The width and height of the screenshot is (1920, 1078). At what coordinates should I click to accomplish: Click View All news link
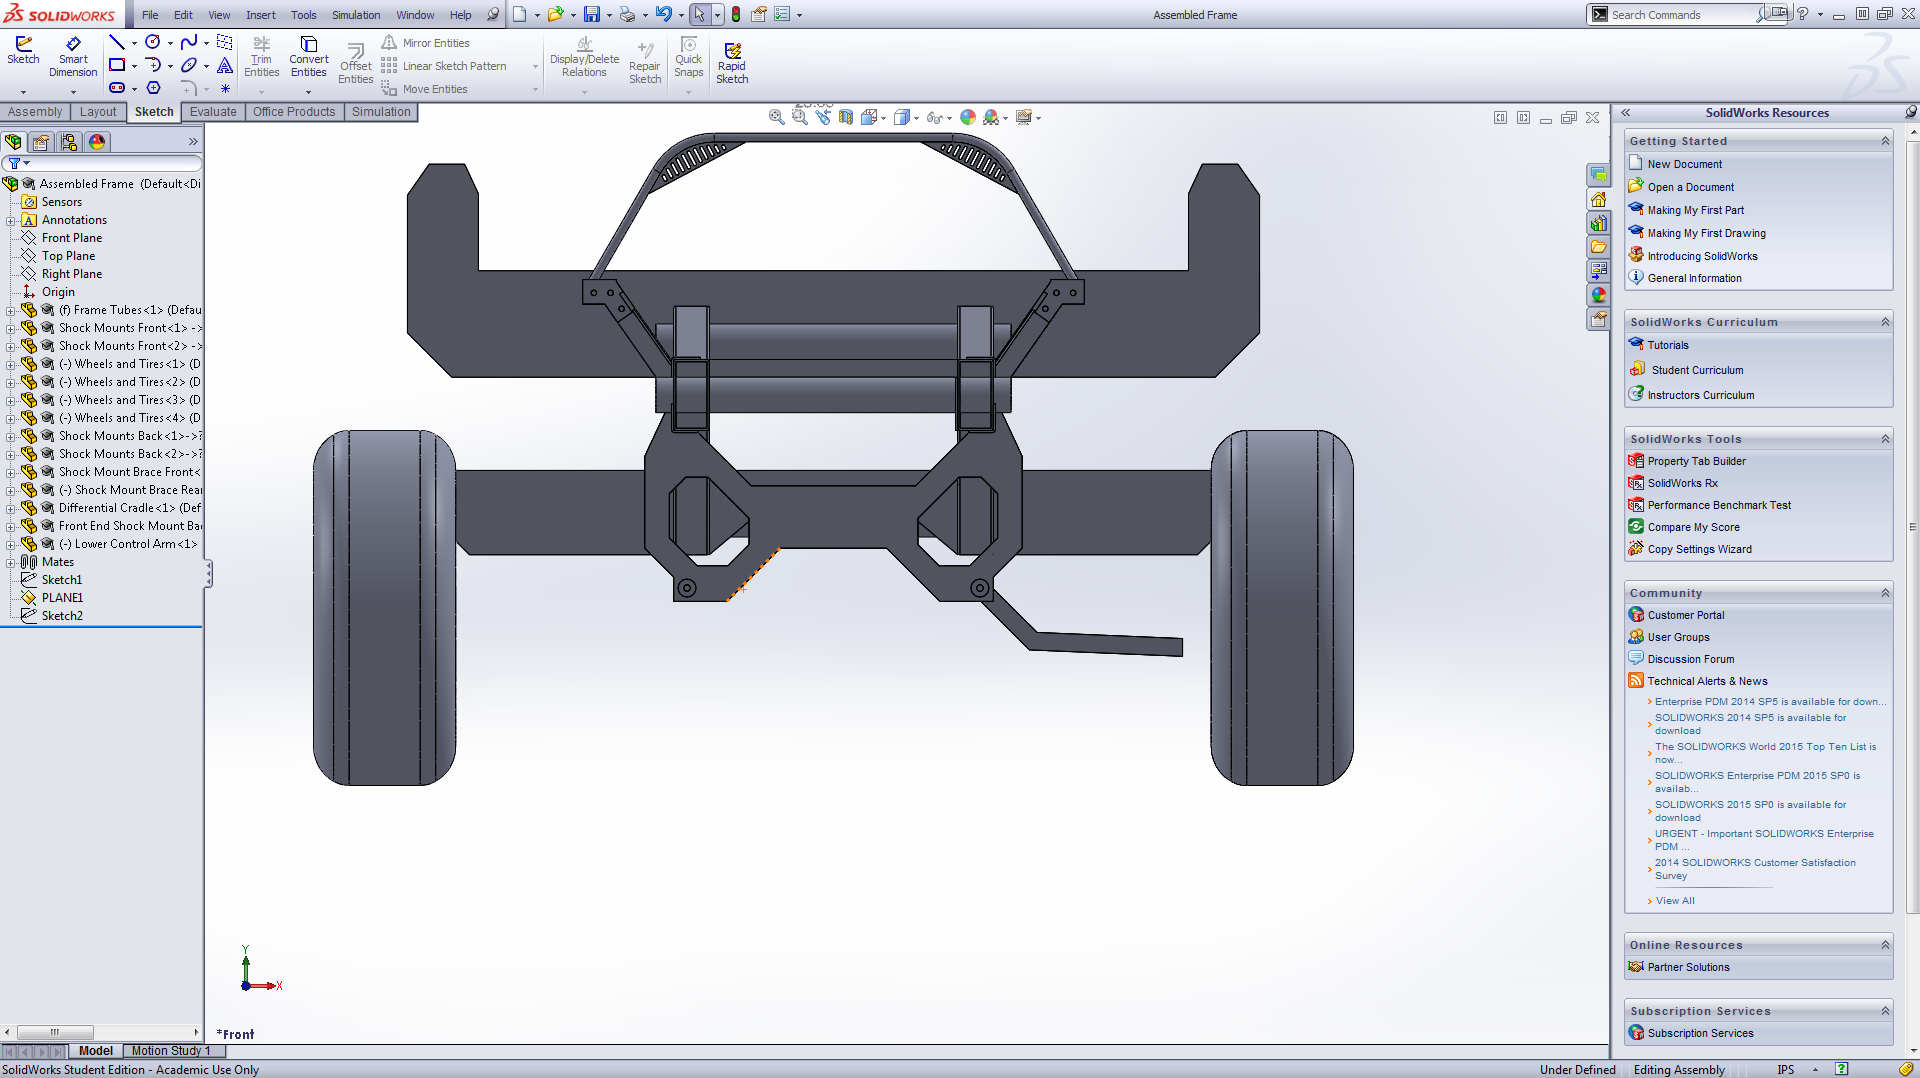(1674, 901)
